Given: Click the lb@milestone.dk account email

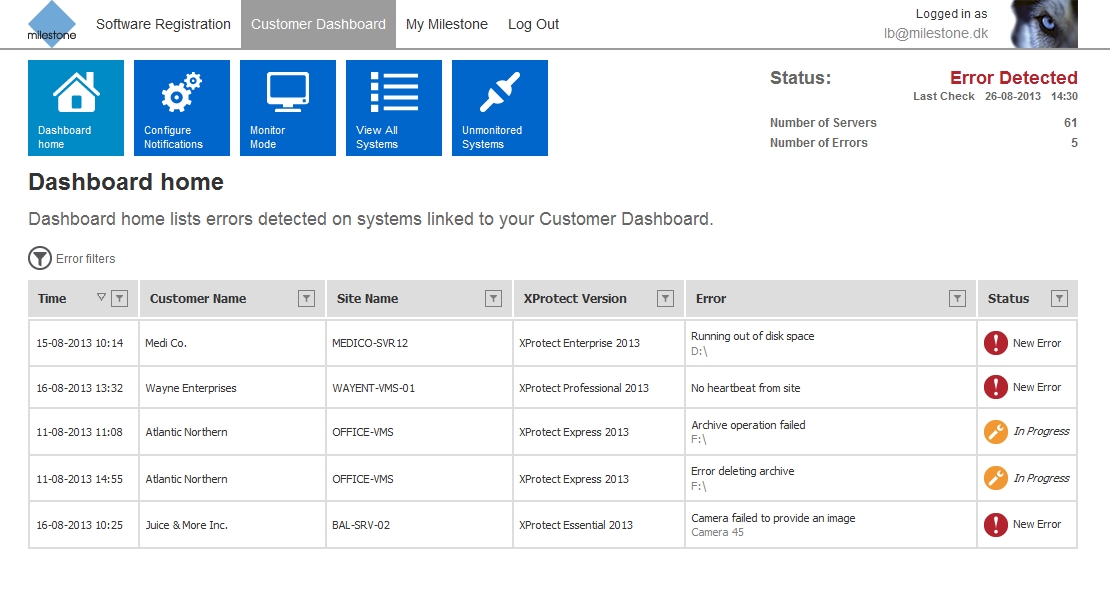Looking at the screenshot, I should (936, 33).
